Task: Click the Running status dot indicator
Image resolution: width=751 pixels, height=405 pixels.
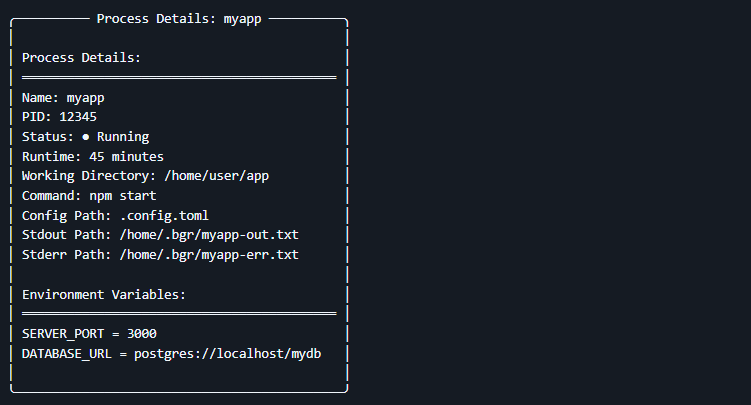Action: click(x=85, y=137)
